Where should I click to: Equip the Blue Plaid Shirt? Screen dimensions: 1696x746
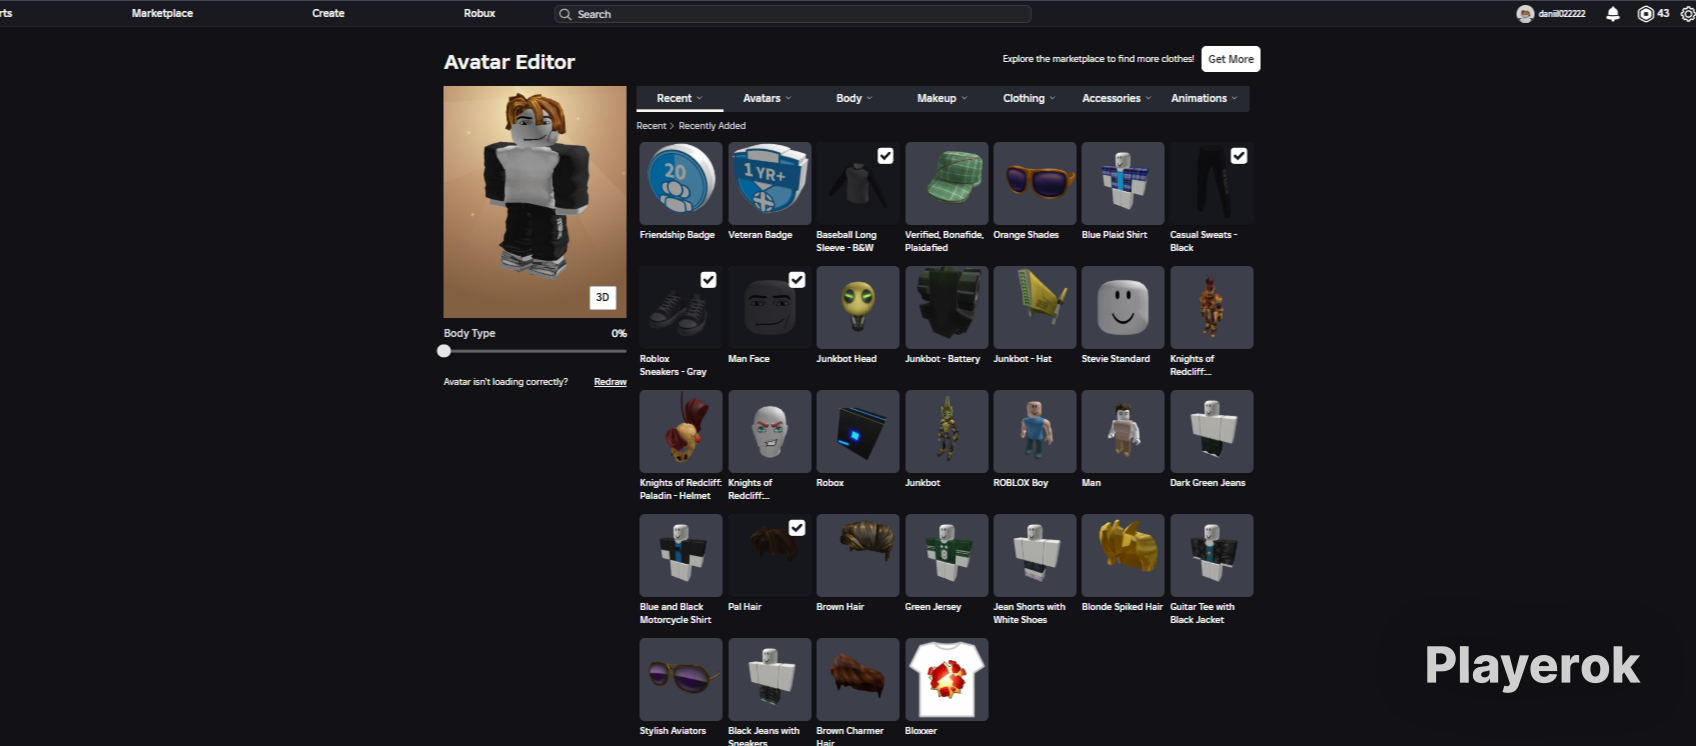click(x=1123, y=183)
